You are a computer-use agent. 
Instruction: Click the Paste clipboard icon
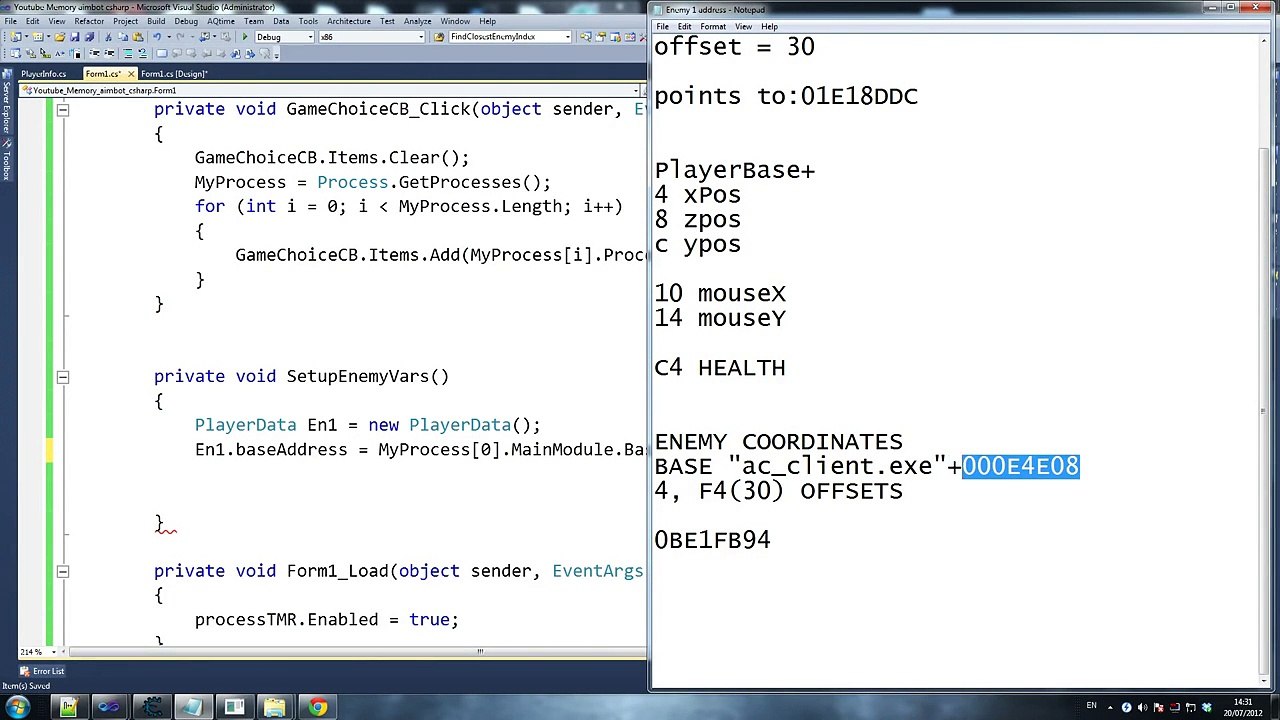pos(138,37)
